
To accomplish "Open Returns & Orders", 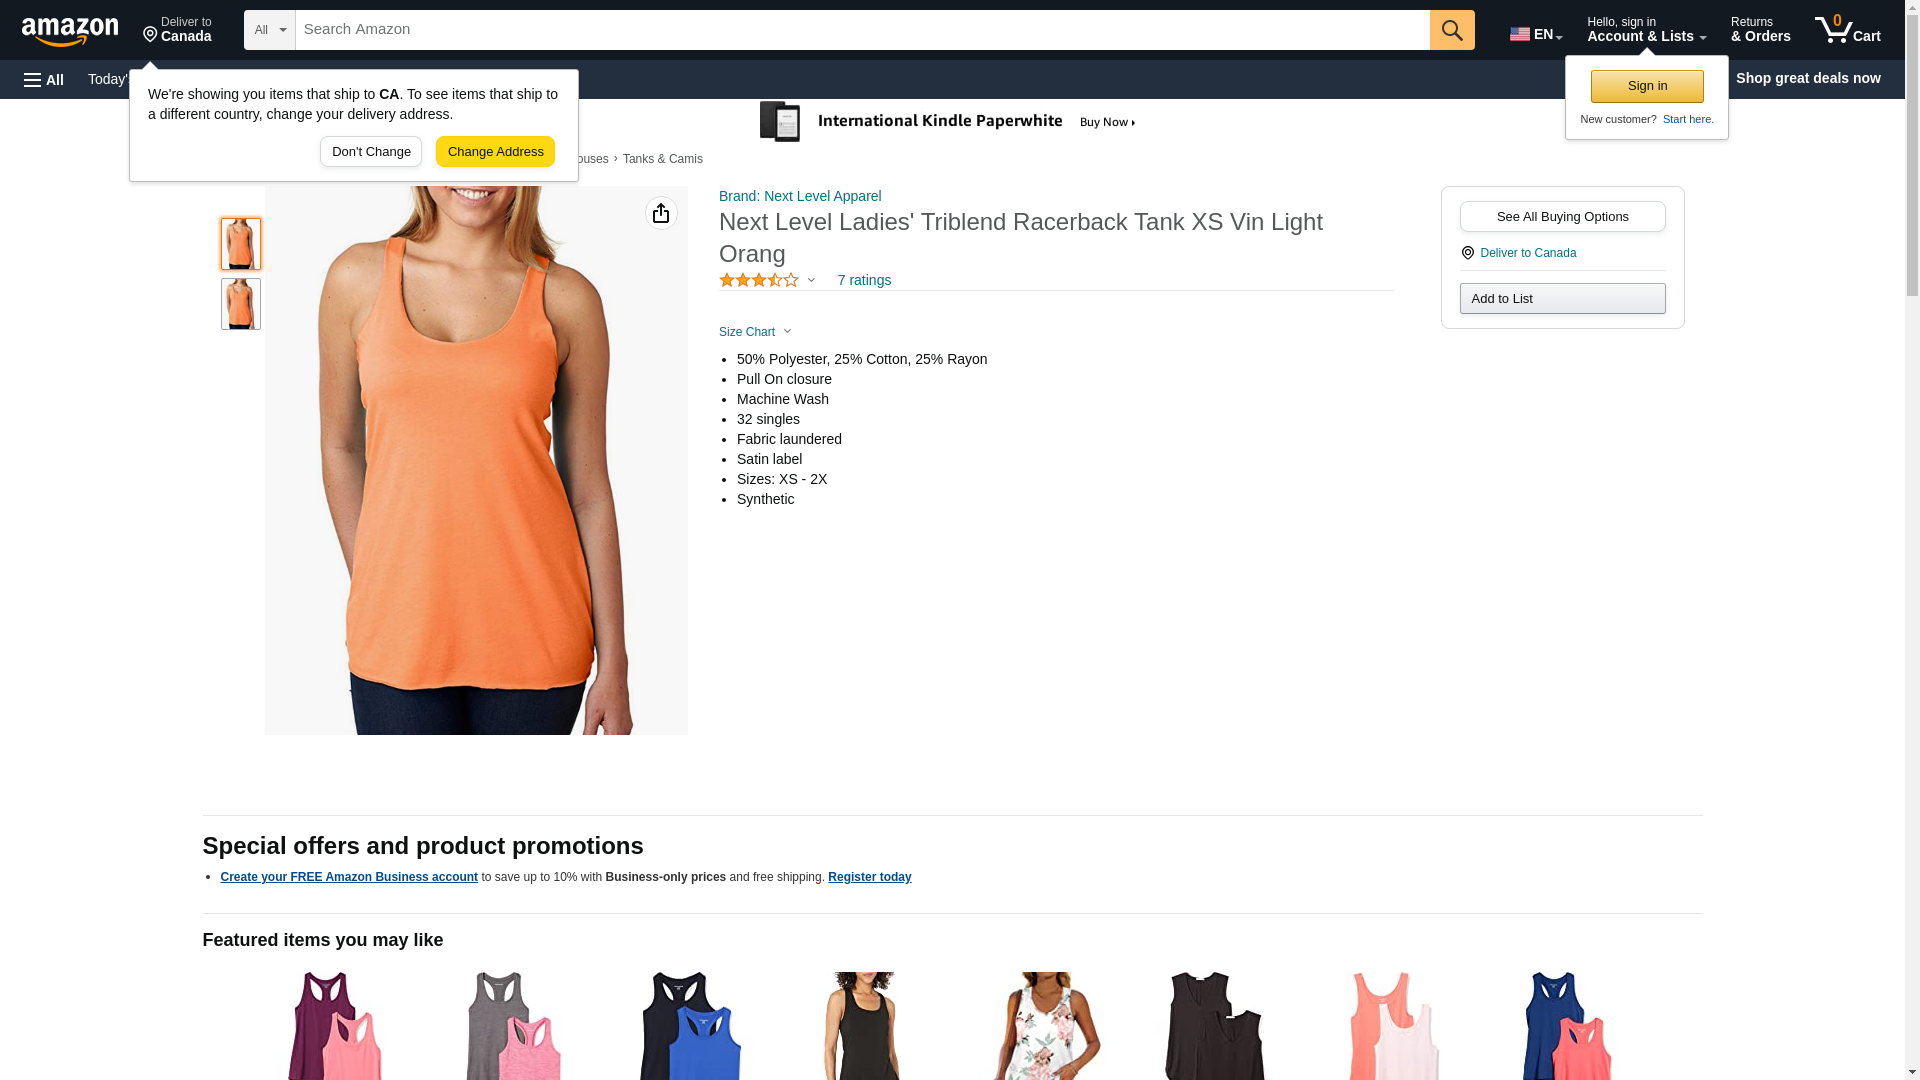I will (x=1760, y=30).
